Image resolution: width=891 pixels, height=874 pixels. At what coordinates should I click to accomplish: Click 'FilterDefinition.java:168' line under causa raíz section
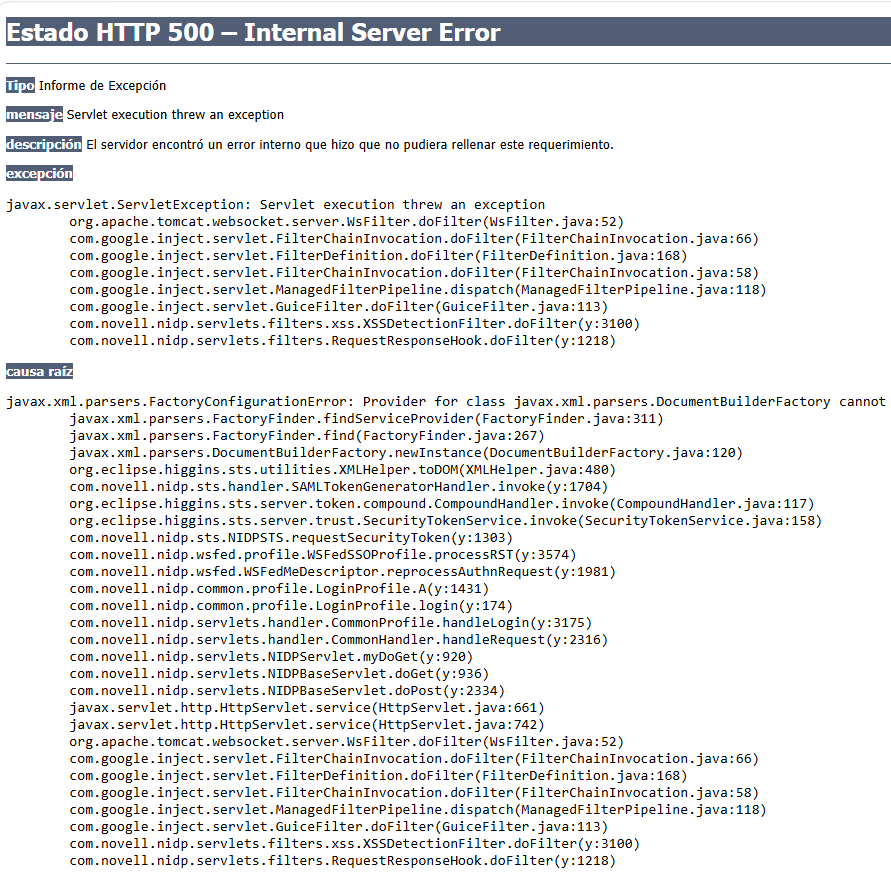click(x=378, y=777)
